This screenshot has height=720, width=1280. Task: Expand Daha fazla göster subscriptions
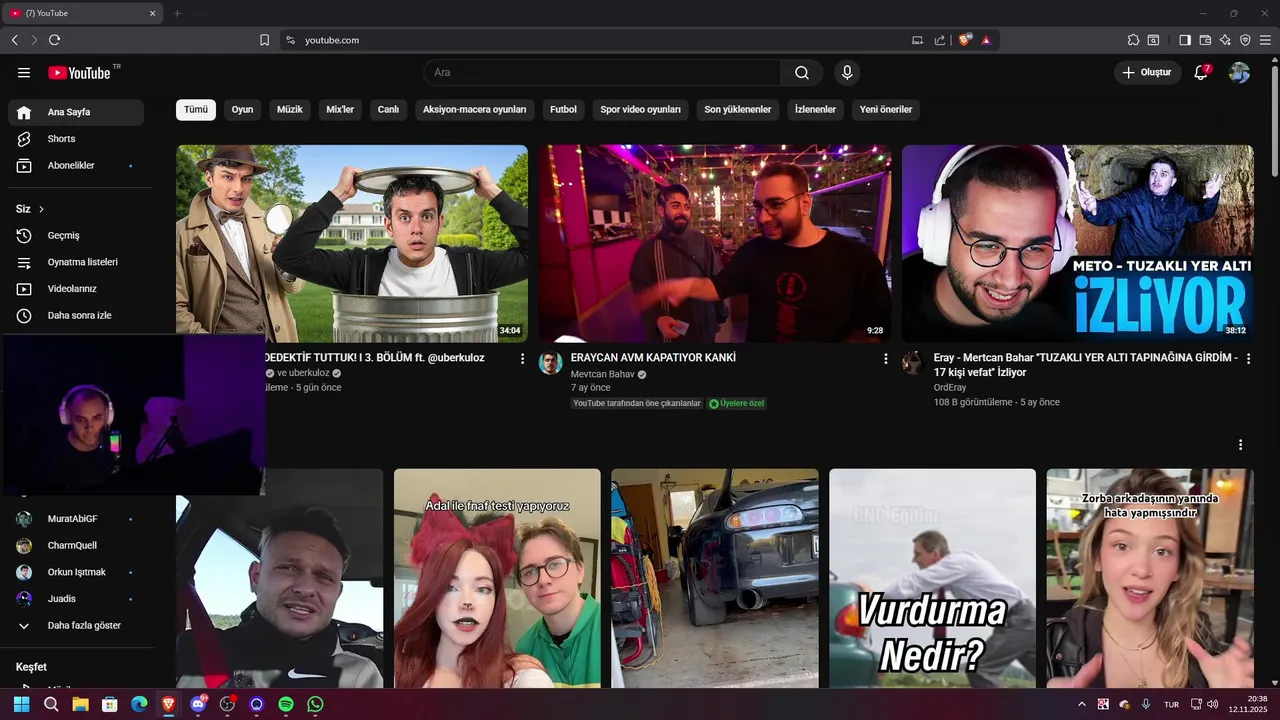click(x=76, y=625)
